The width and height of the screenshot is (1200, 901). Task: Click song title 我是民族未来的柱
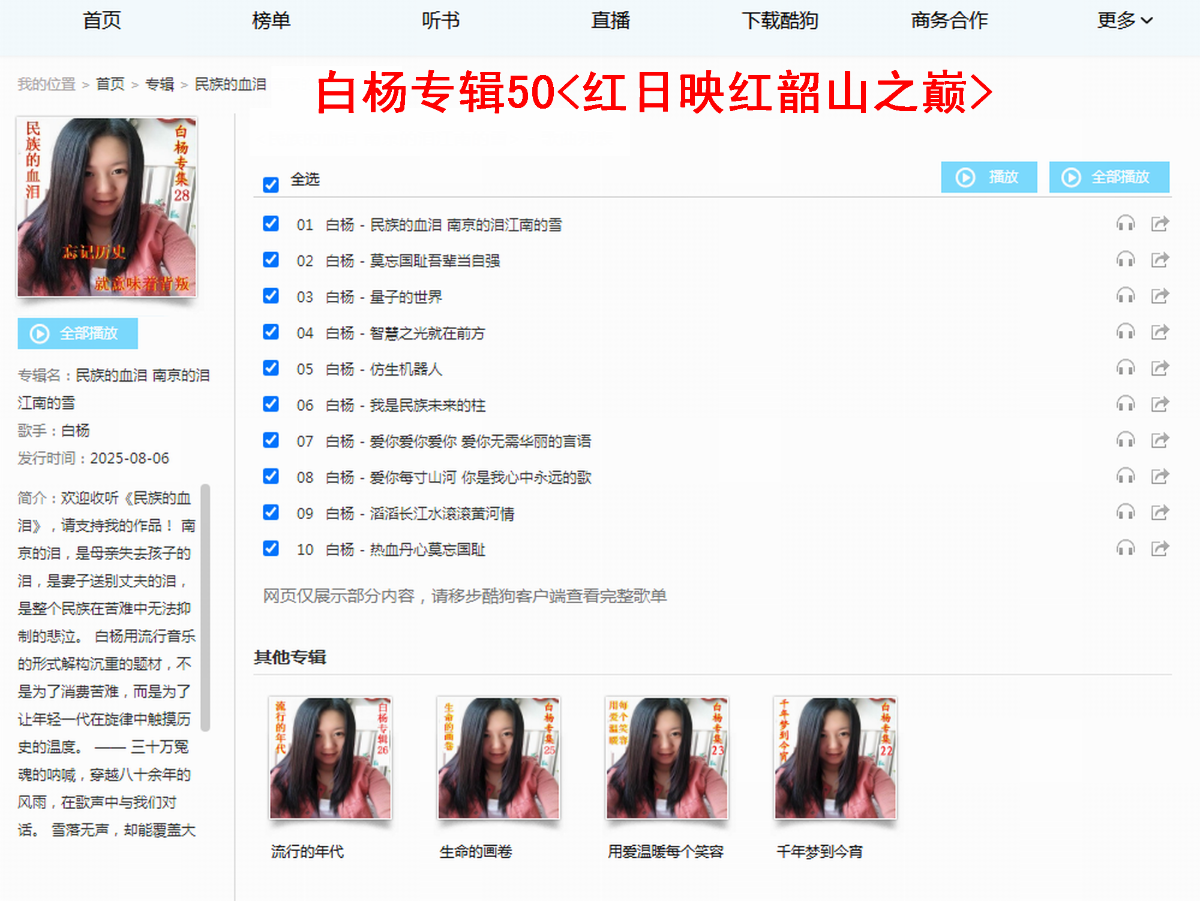tap(428, 405)
